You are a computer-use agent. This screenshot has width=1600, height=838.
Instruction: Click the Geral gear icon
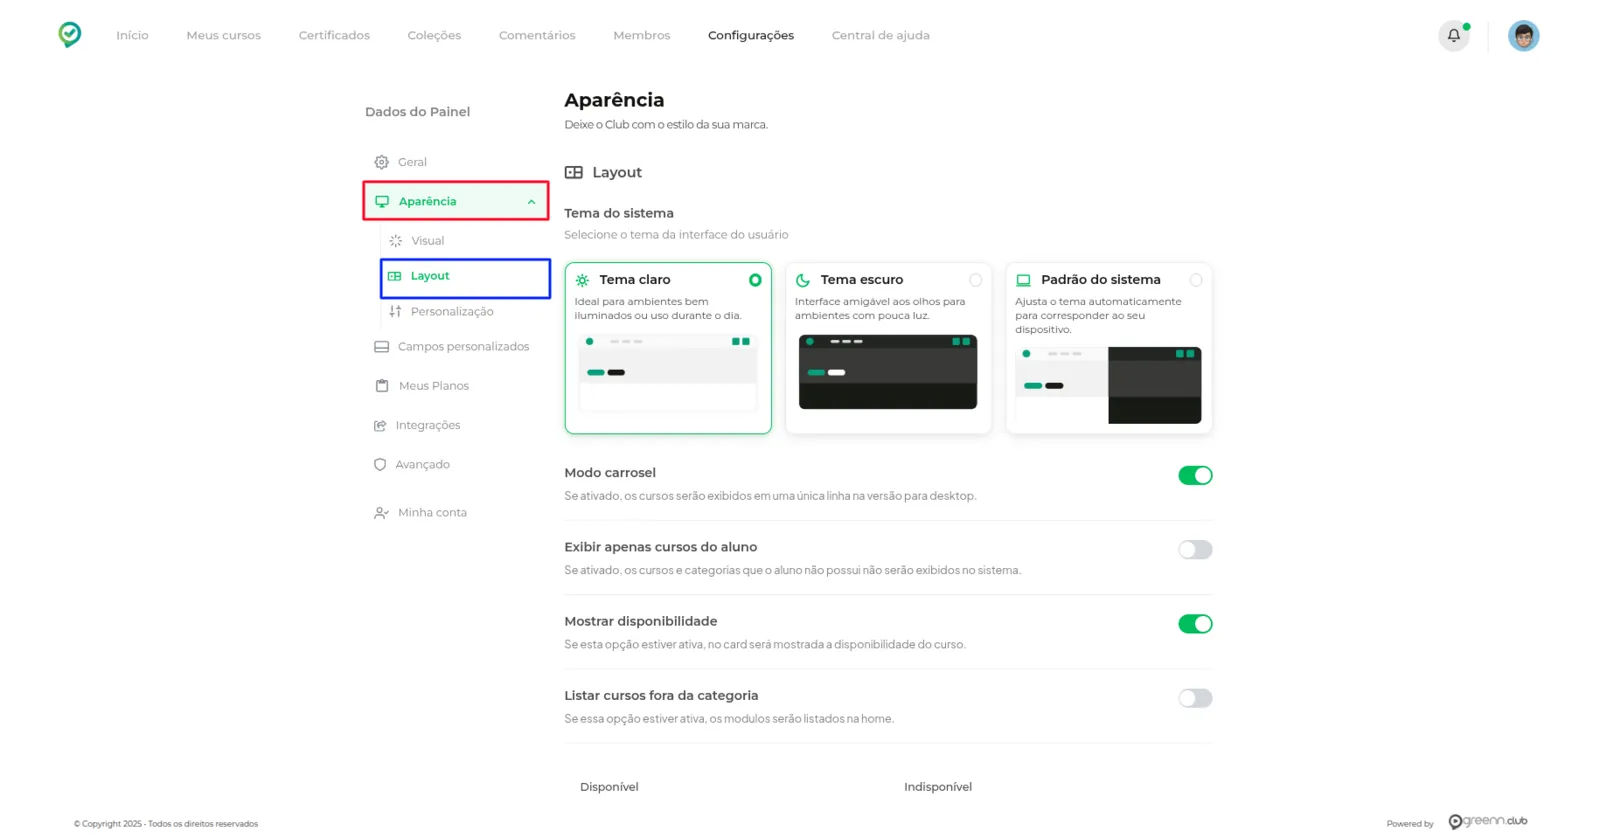click(381, 162)
